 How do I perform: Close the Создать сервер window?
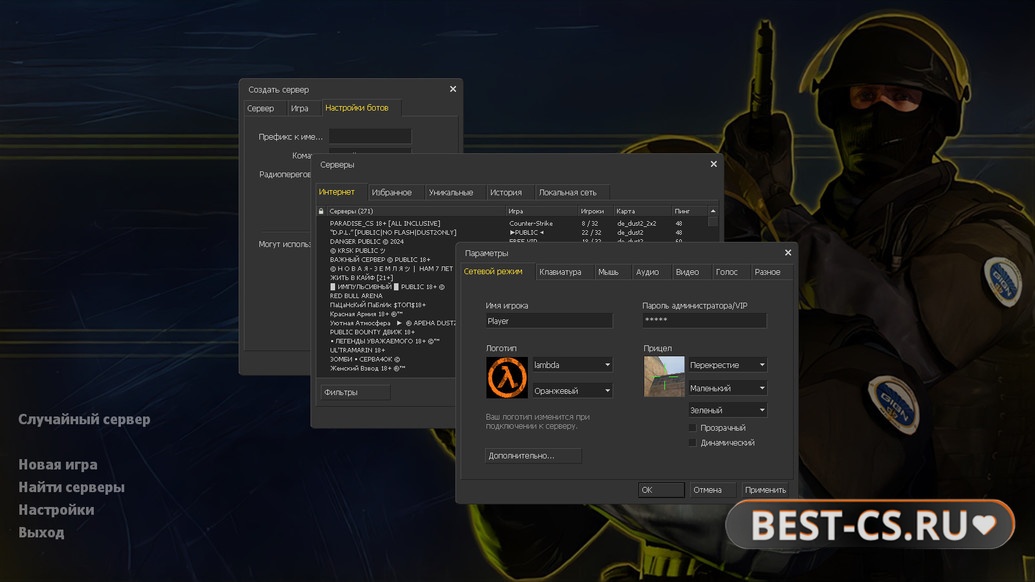click(453, 89)
